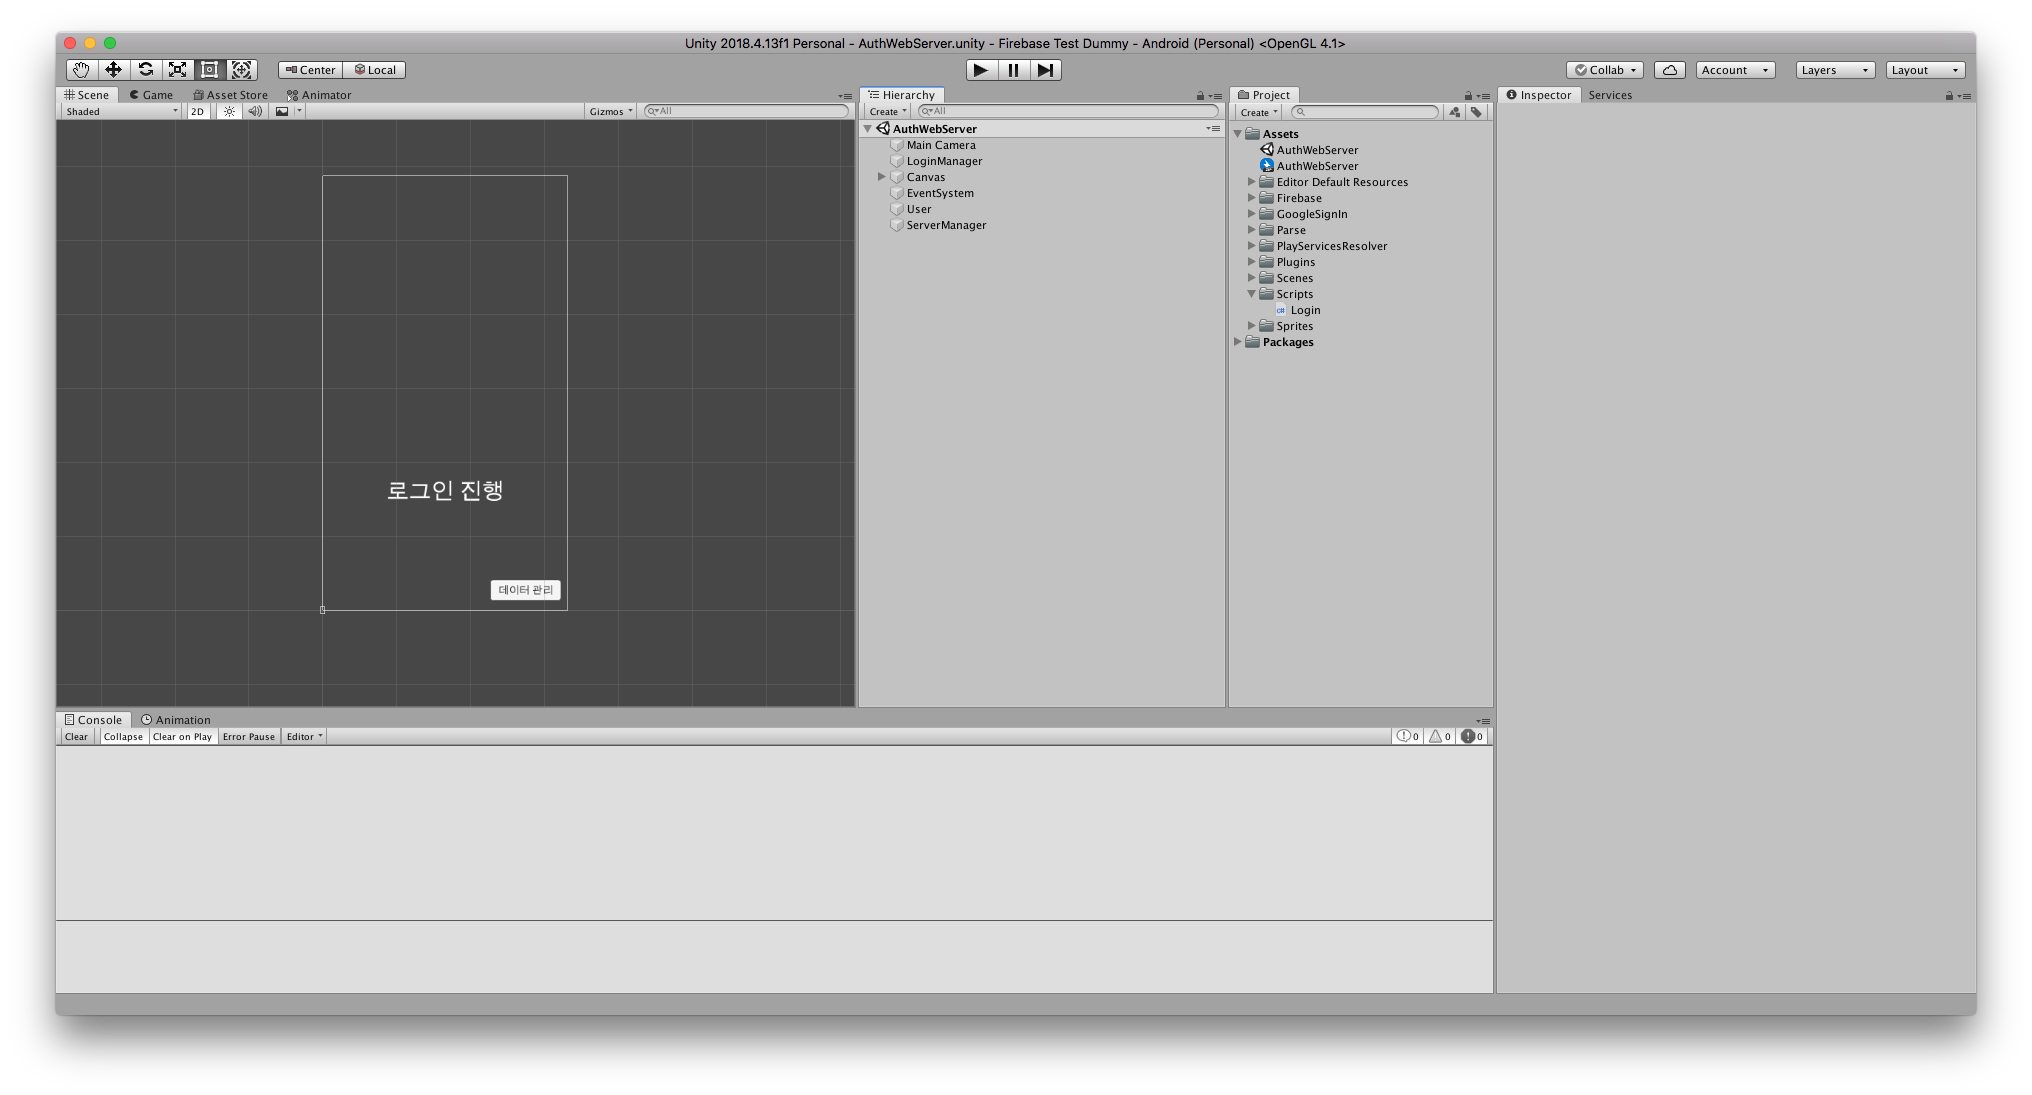
Task: Select the Rect Transform tool
Action: 209,70
